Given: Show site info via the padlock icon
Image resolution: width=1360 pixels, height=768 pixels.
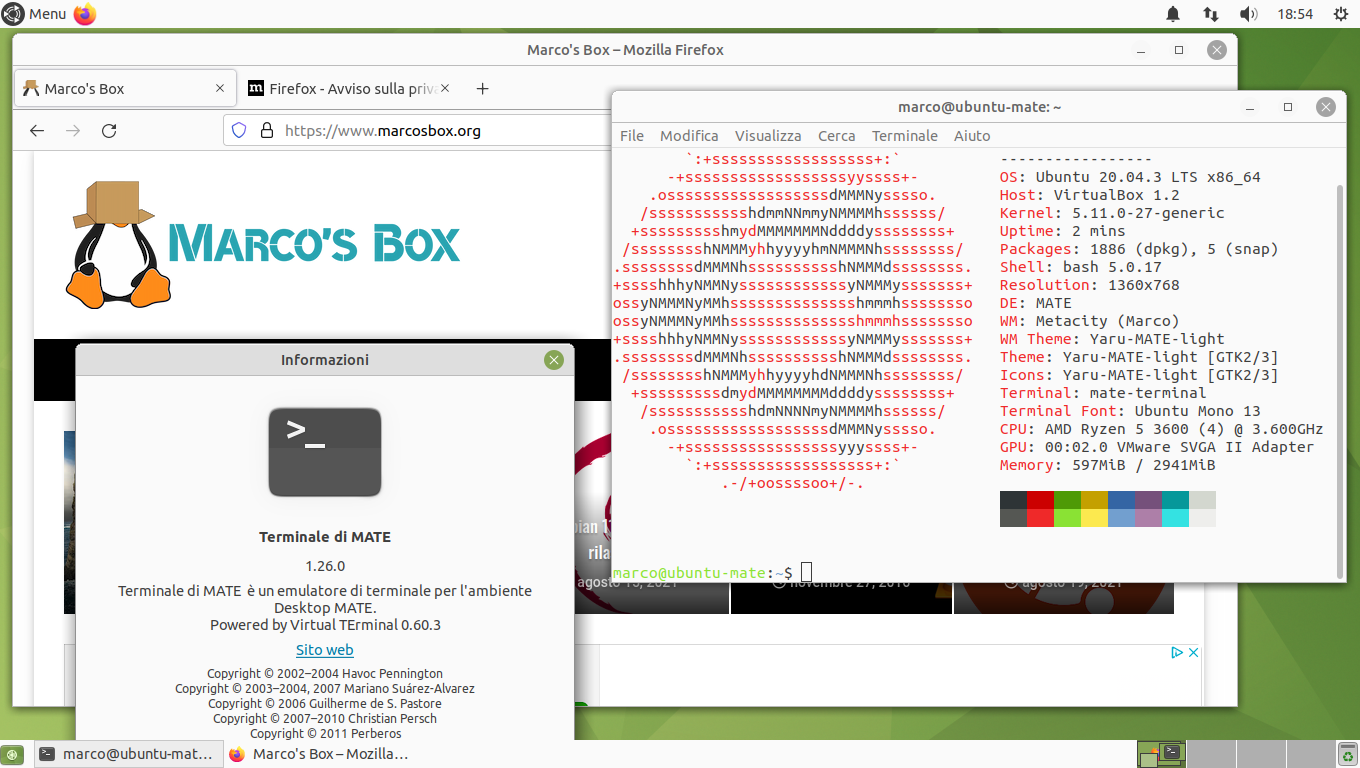Looking at the screenshot, I should pyautogui.click(x=266, y=130).
